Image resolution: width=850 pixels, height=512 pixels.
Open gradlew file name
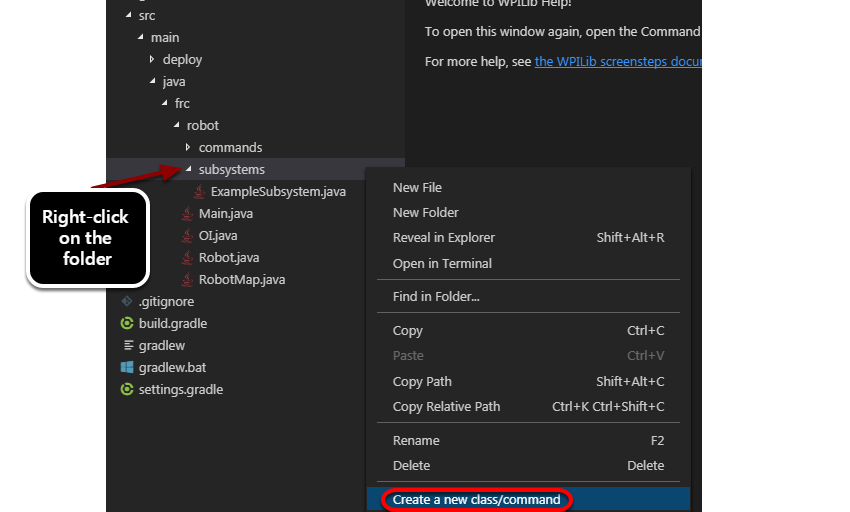click(x=162, y=345)
